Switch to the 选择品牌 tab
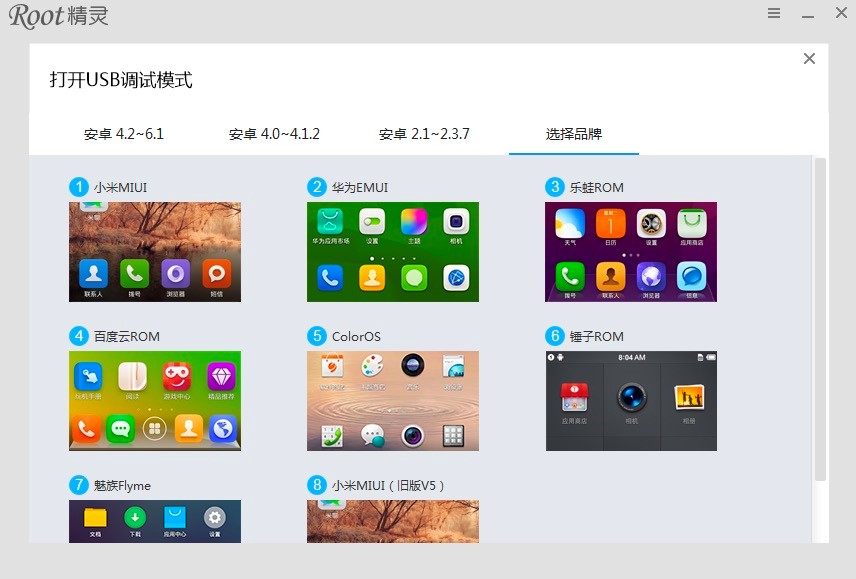This screenshot has height=579, width=856. (573, 131)
